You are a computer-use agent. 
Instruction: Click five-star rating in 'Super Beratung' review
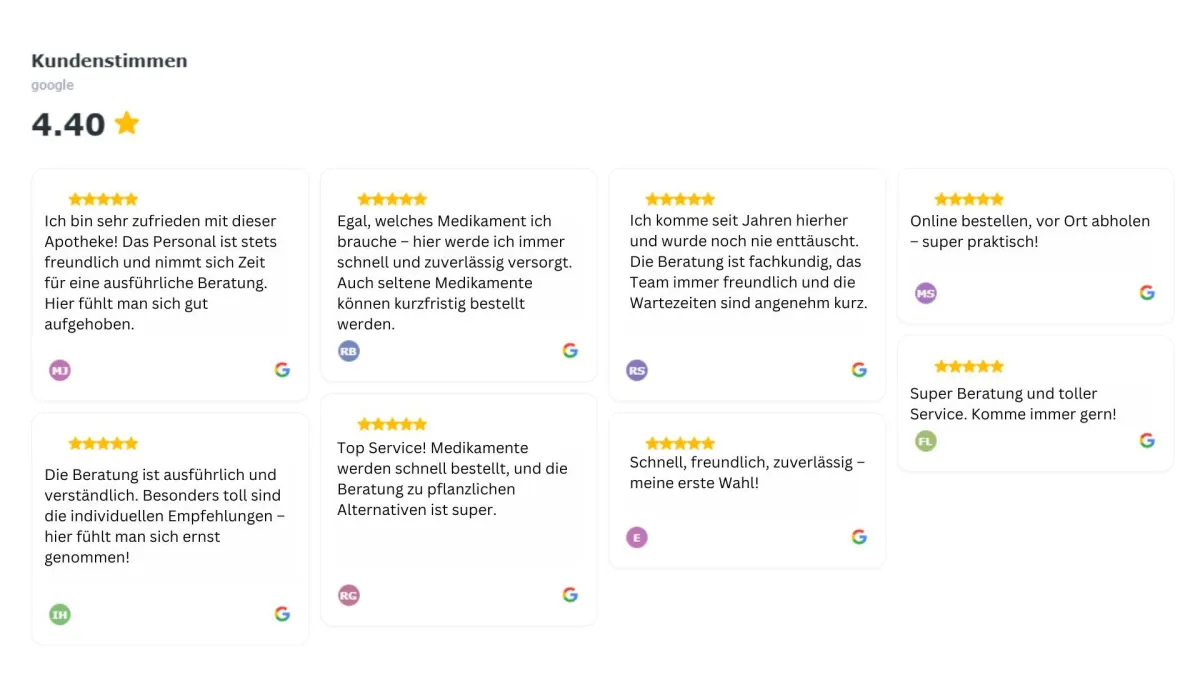(969, 366)
